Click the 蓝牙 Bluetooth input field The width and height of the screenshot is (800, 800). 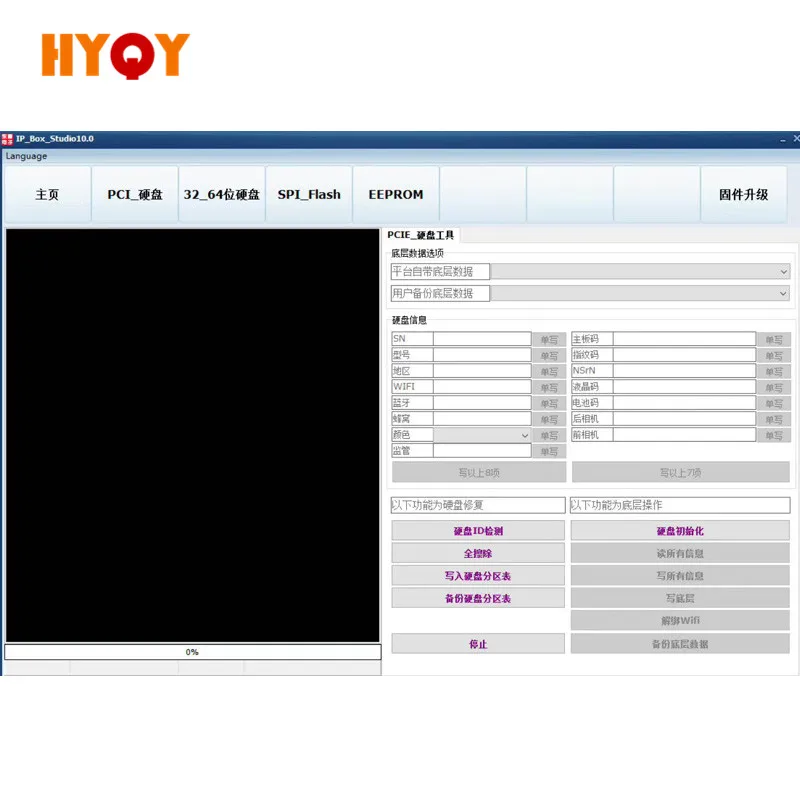coord(482,403)
